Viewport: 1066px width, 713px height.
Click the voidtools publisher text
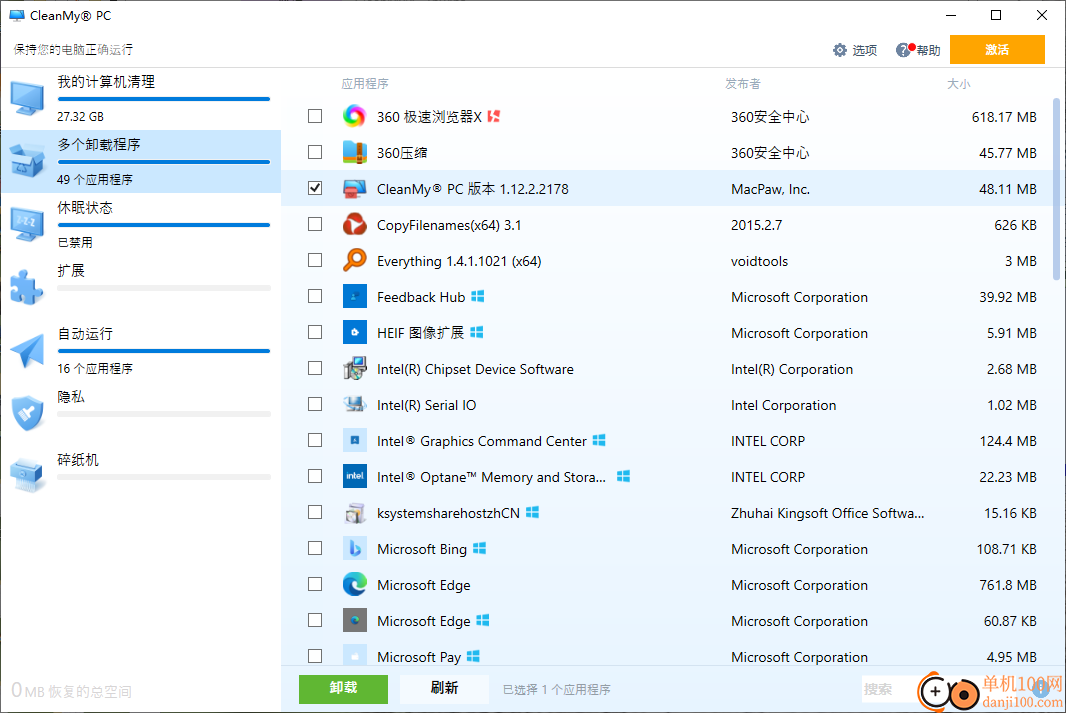point(759,261)
